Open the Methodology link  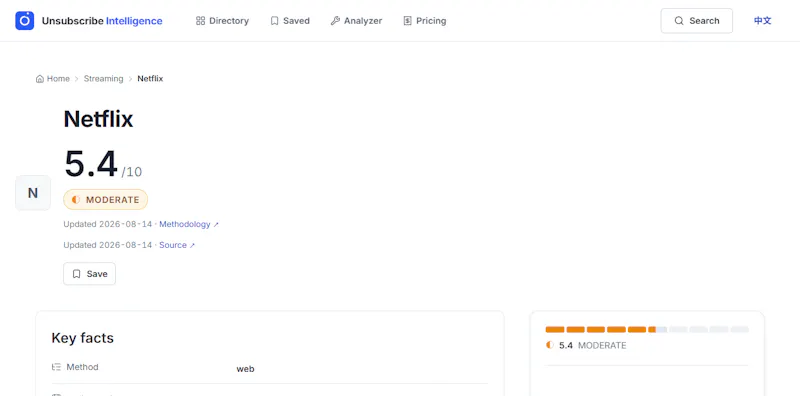[x=189, y=224]
